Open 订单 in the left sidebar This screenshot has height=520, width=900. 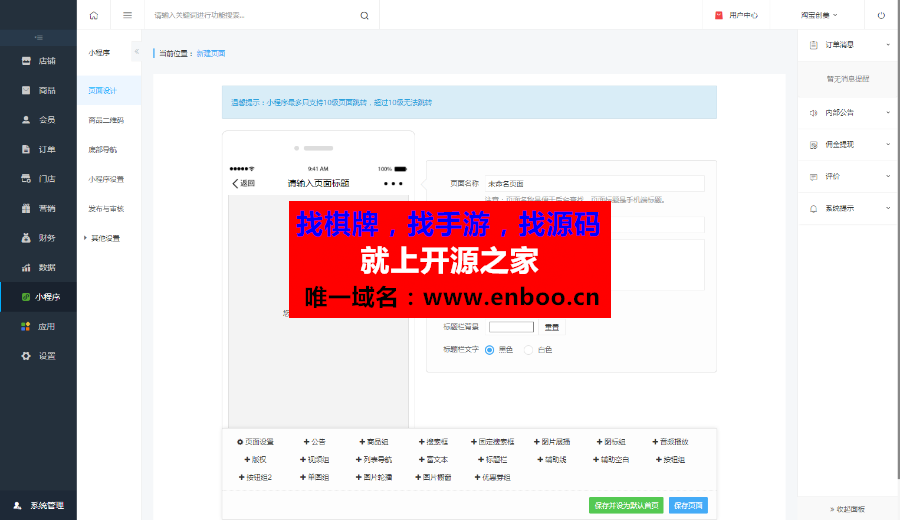click(38, 149)
